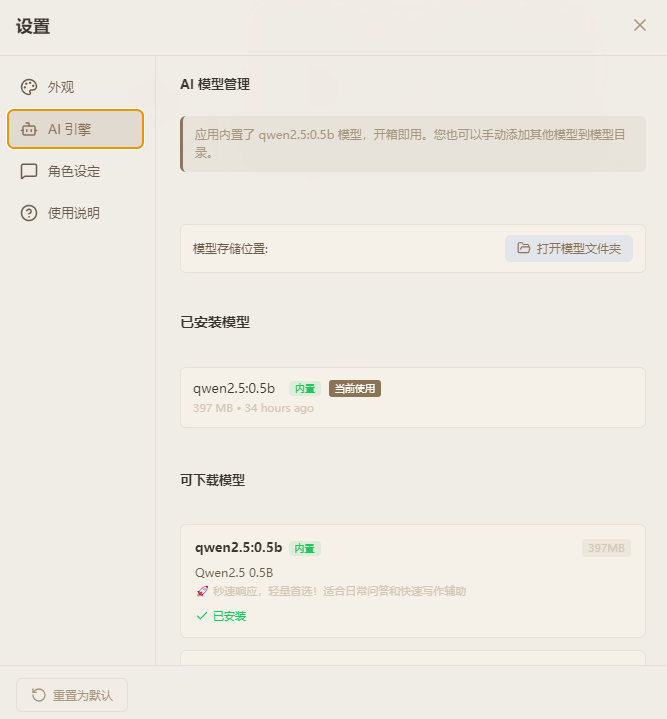667x719 pixels.
Task: Click the bold qwen2.5:0.5b downloadable model title
Action: (x=238, y=548)
